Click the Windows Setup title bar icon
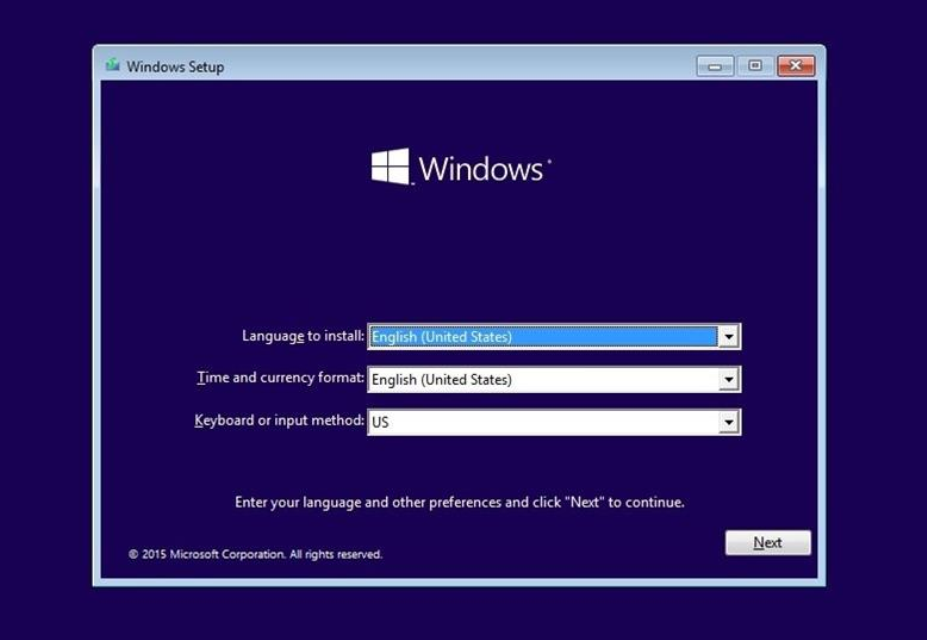 point(112,65)
